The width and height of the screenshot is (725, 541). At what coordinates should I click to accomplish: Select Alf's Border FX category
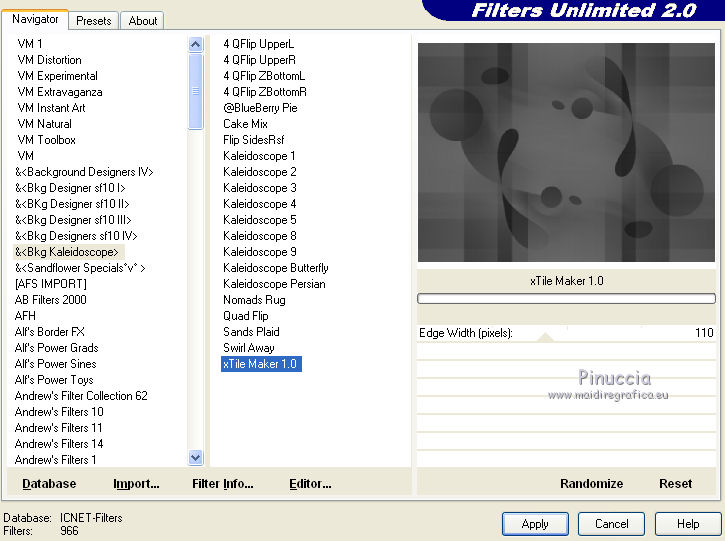tap(49, 332)
